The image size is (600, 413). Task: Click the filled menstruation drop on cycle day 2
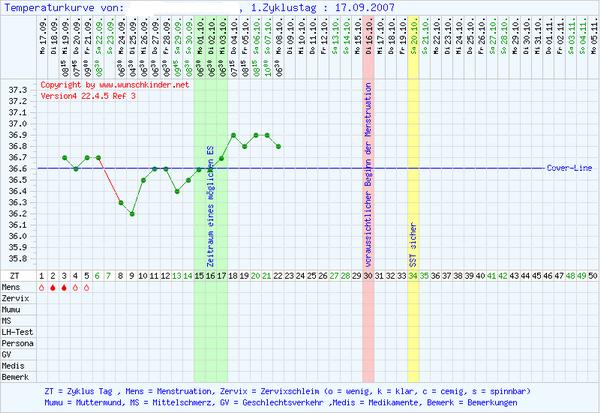tap(53, 287)
